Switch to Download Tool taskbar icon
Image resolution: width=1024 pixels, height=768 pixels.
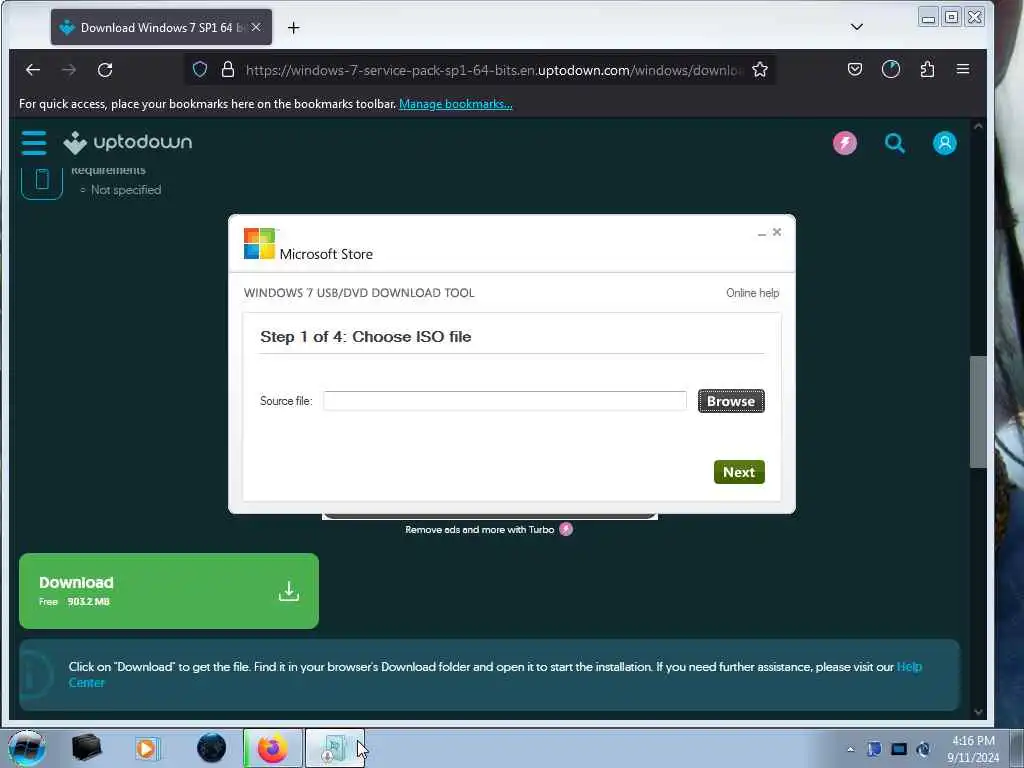tap(334, 748)
